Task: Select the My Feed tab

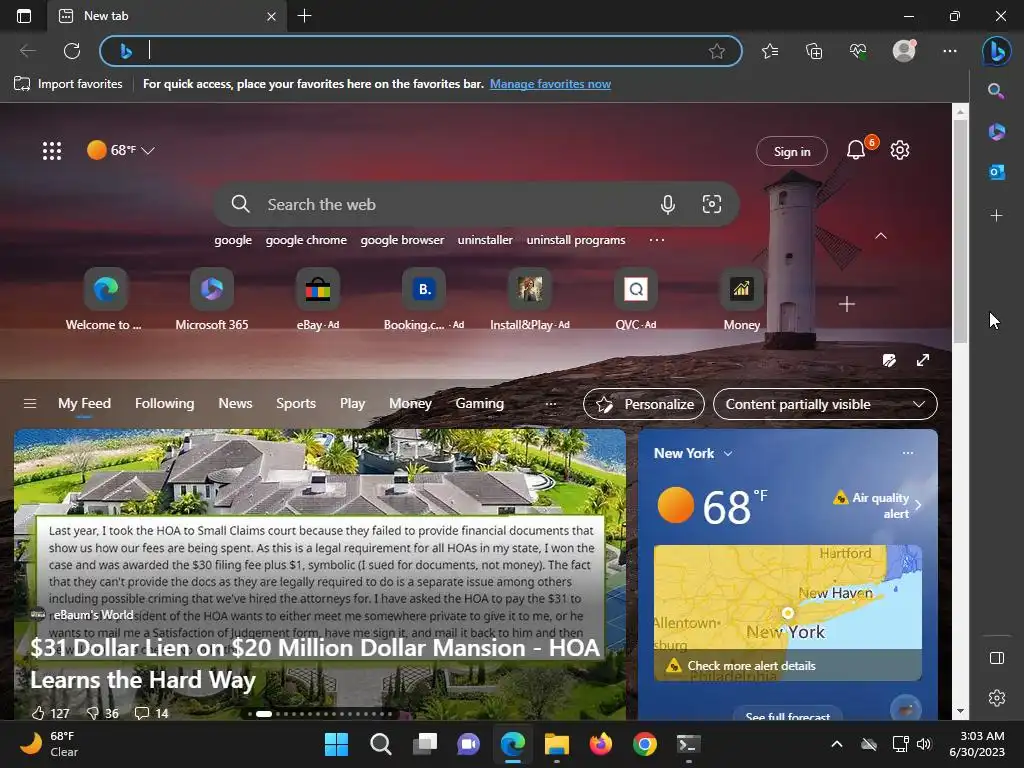Action: point(84,404)
